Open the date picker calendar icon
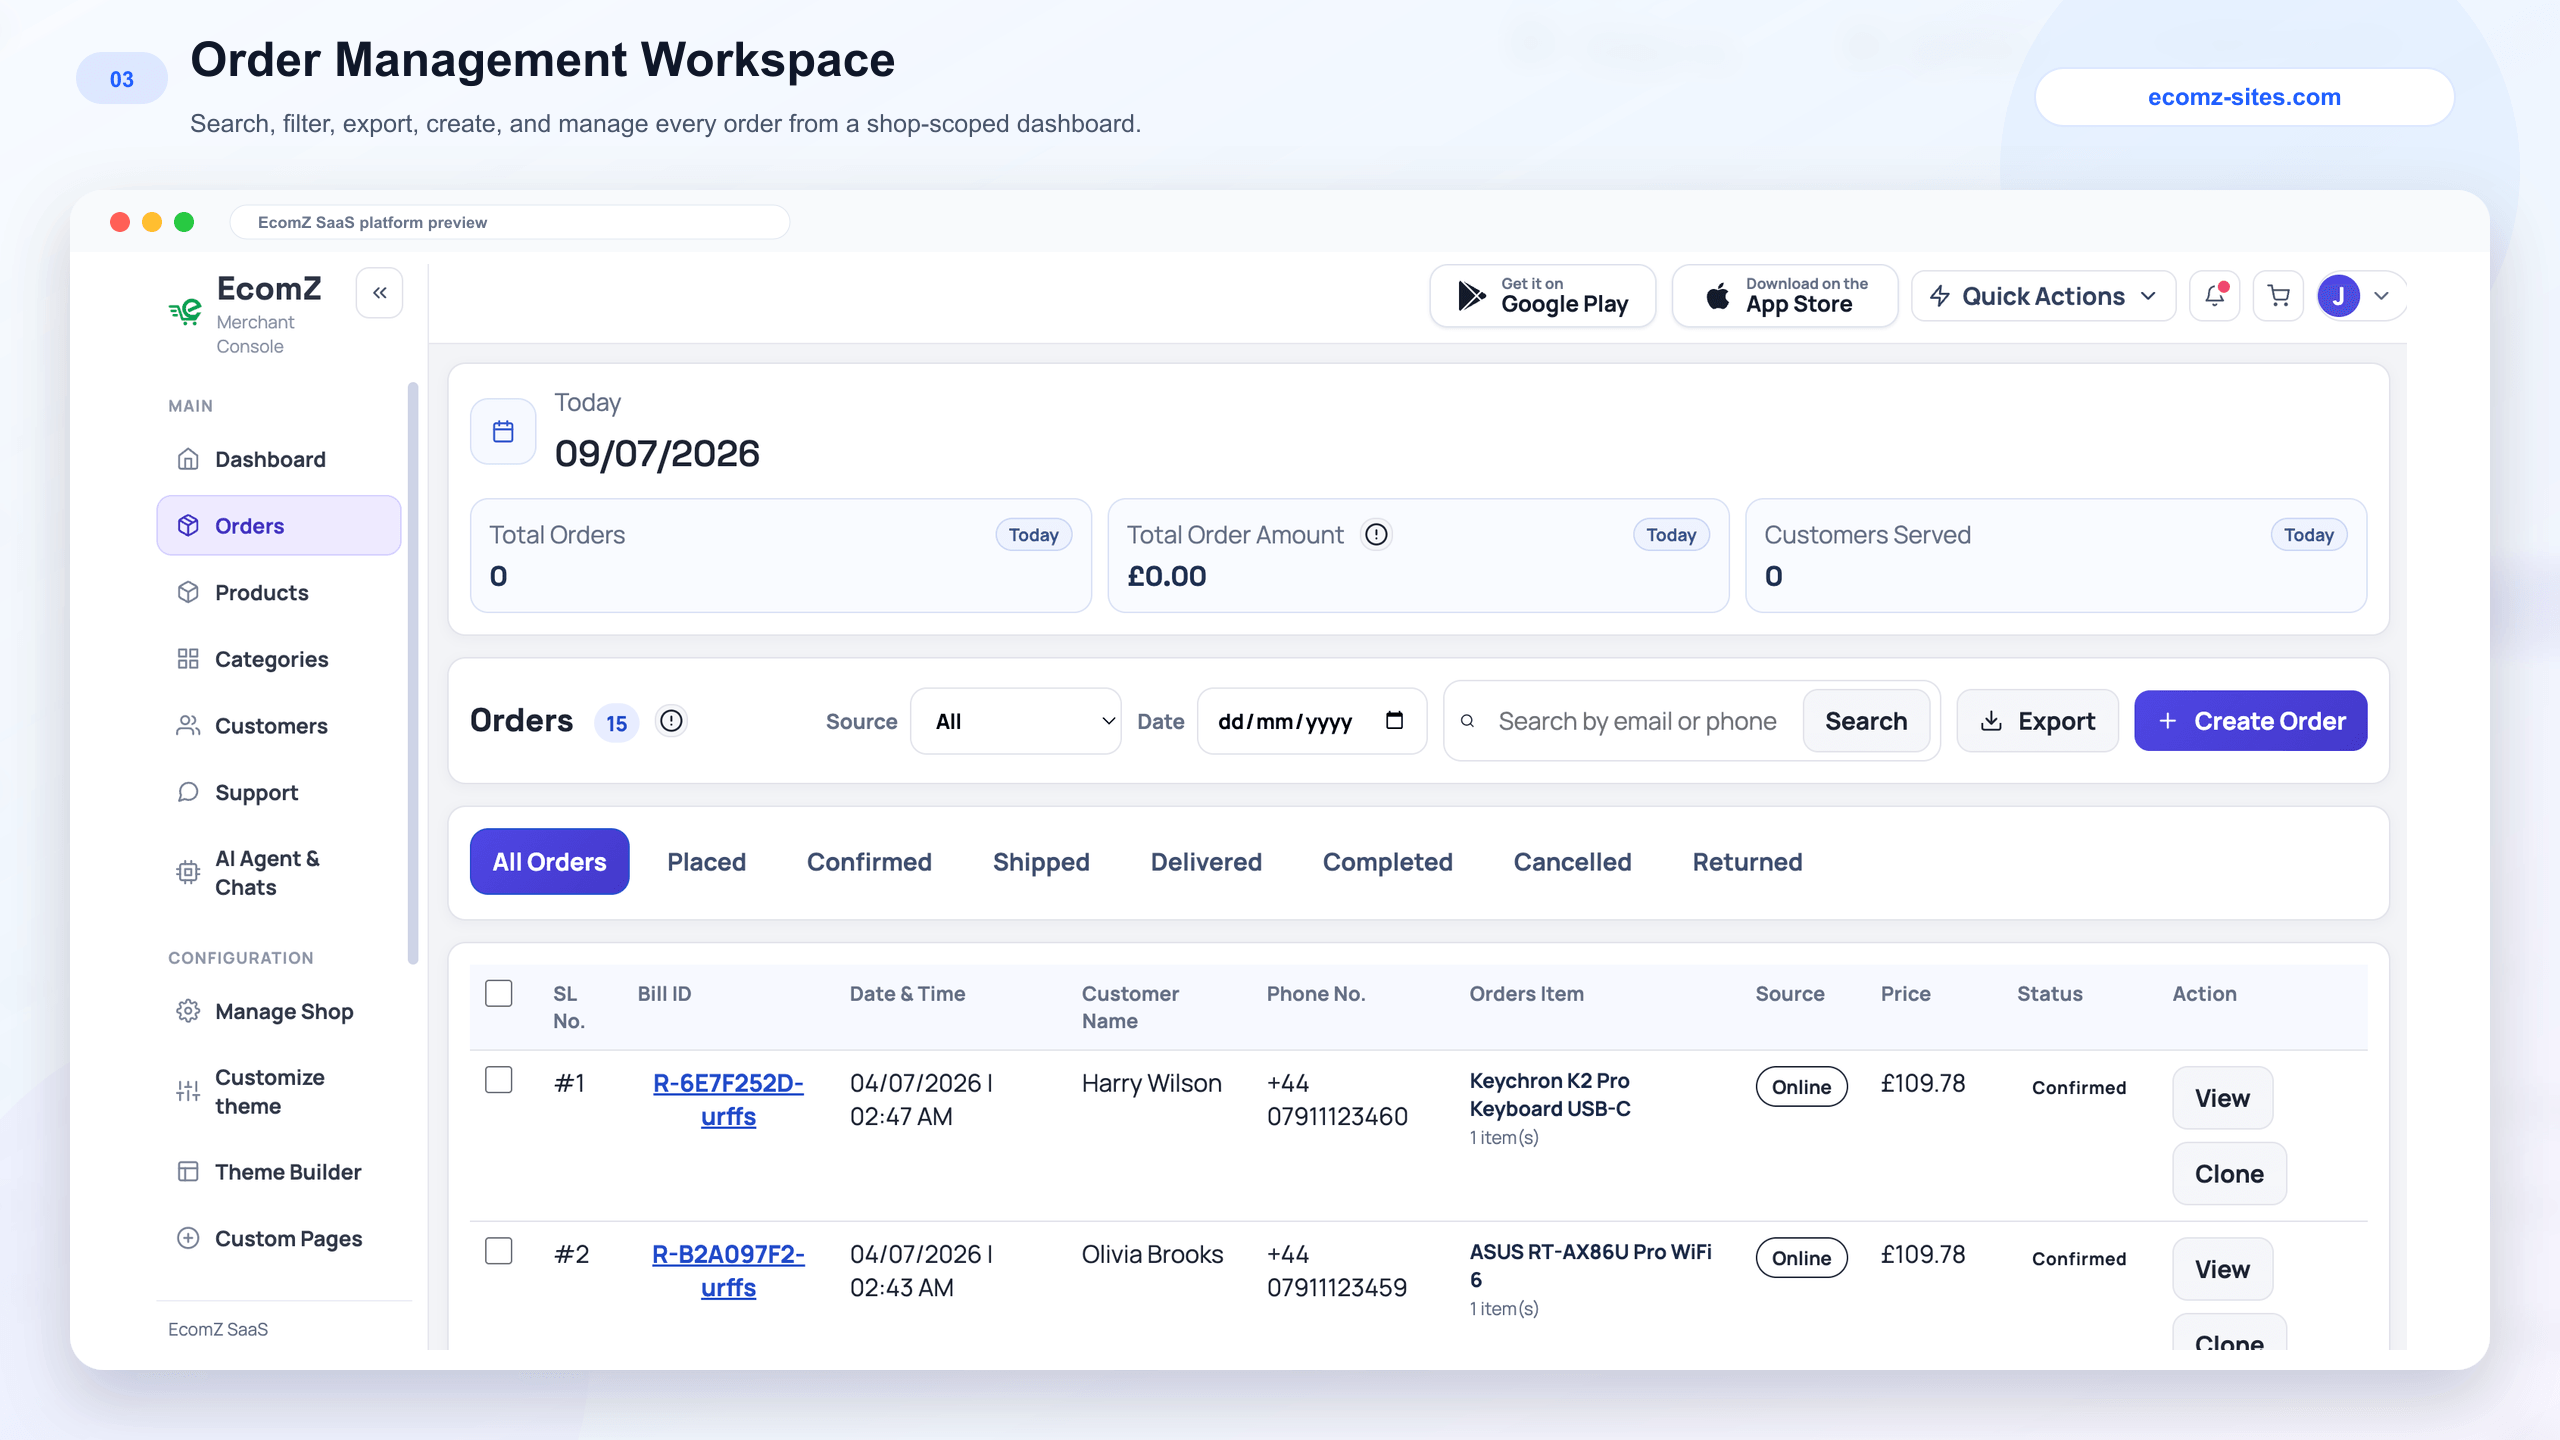Screen dimensions: 2560x1440 tap(1394, 720)
